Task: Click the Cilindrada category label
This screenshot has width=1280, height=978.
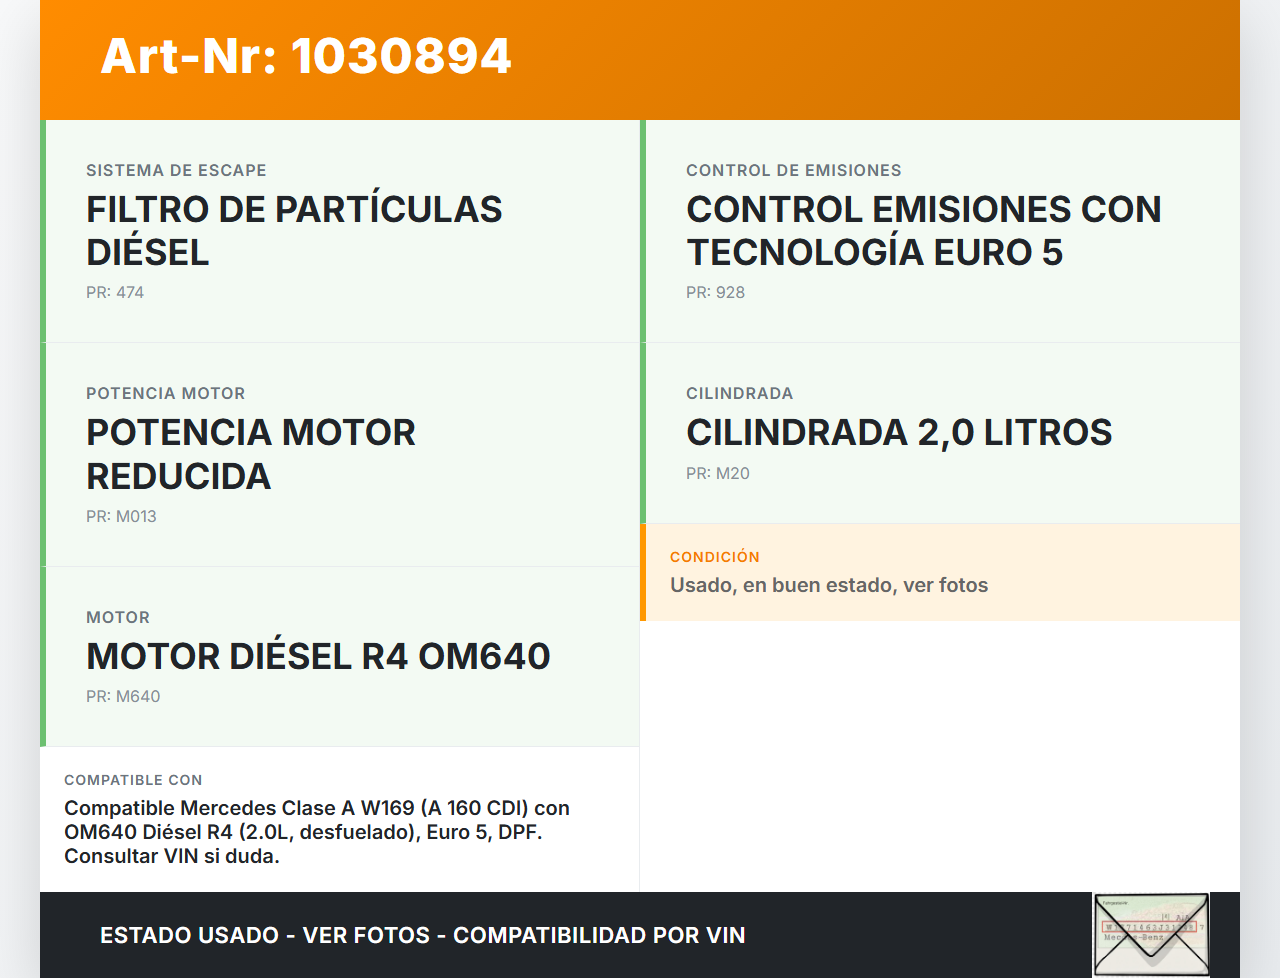Action: pyautogui.click(x=739, y=394)
